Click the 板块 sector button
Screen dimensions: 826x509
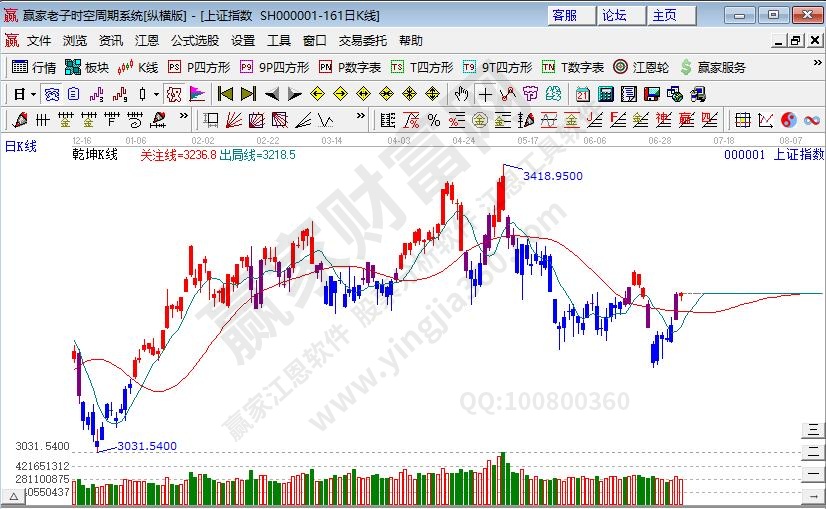tap(86, 67)
